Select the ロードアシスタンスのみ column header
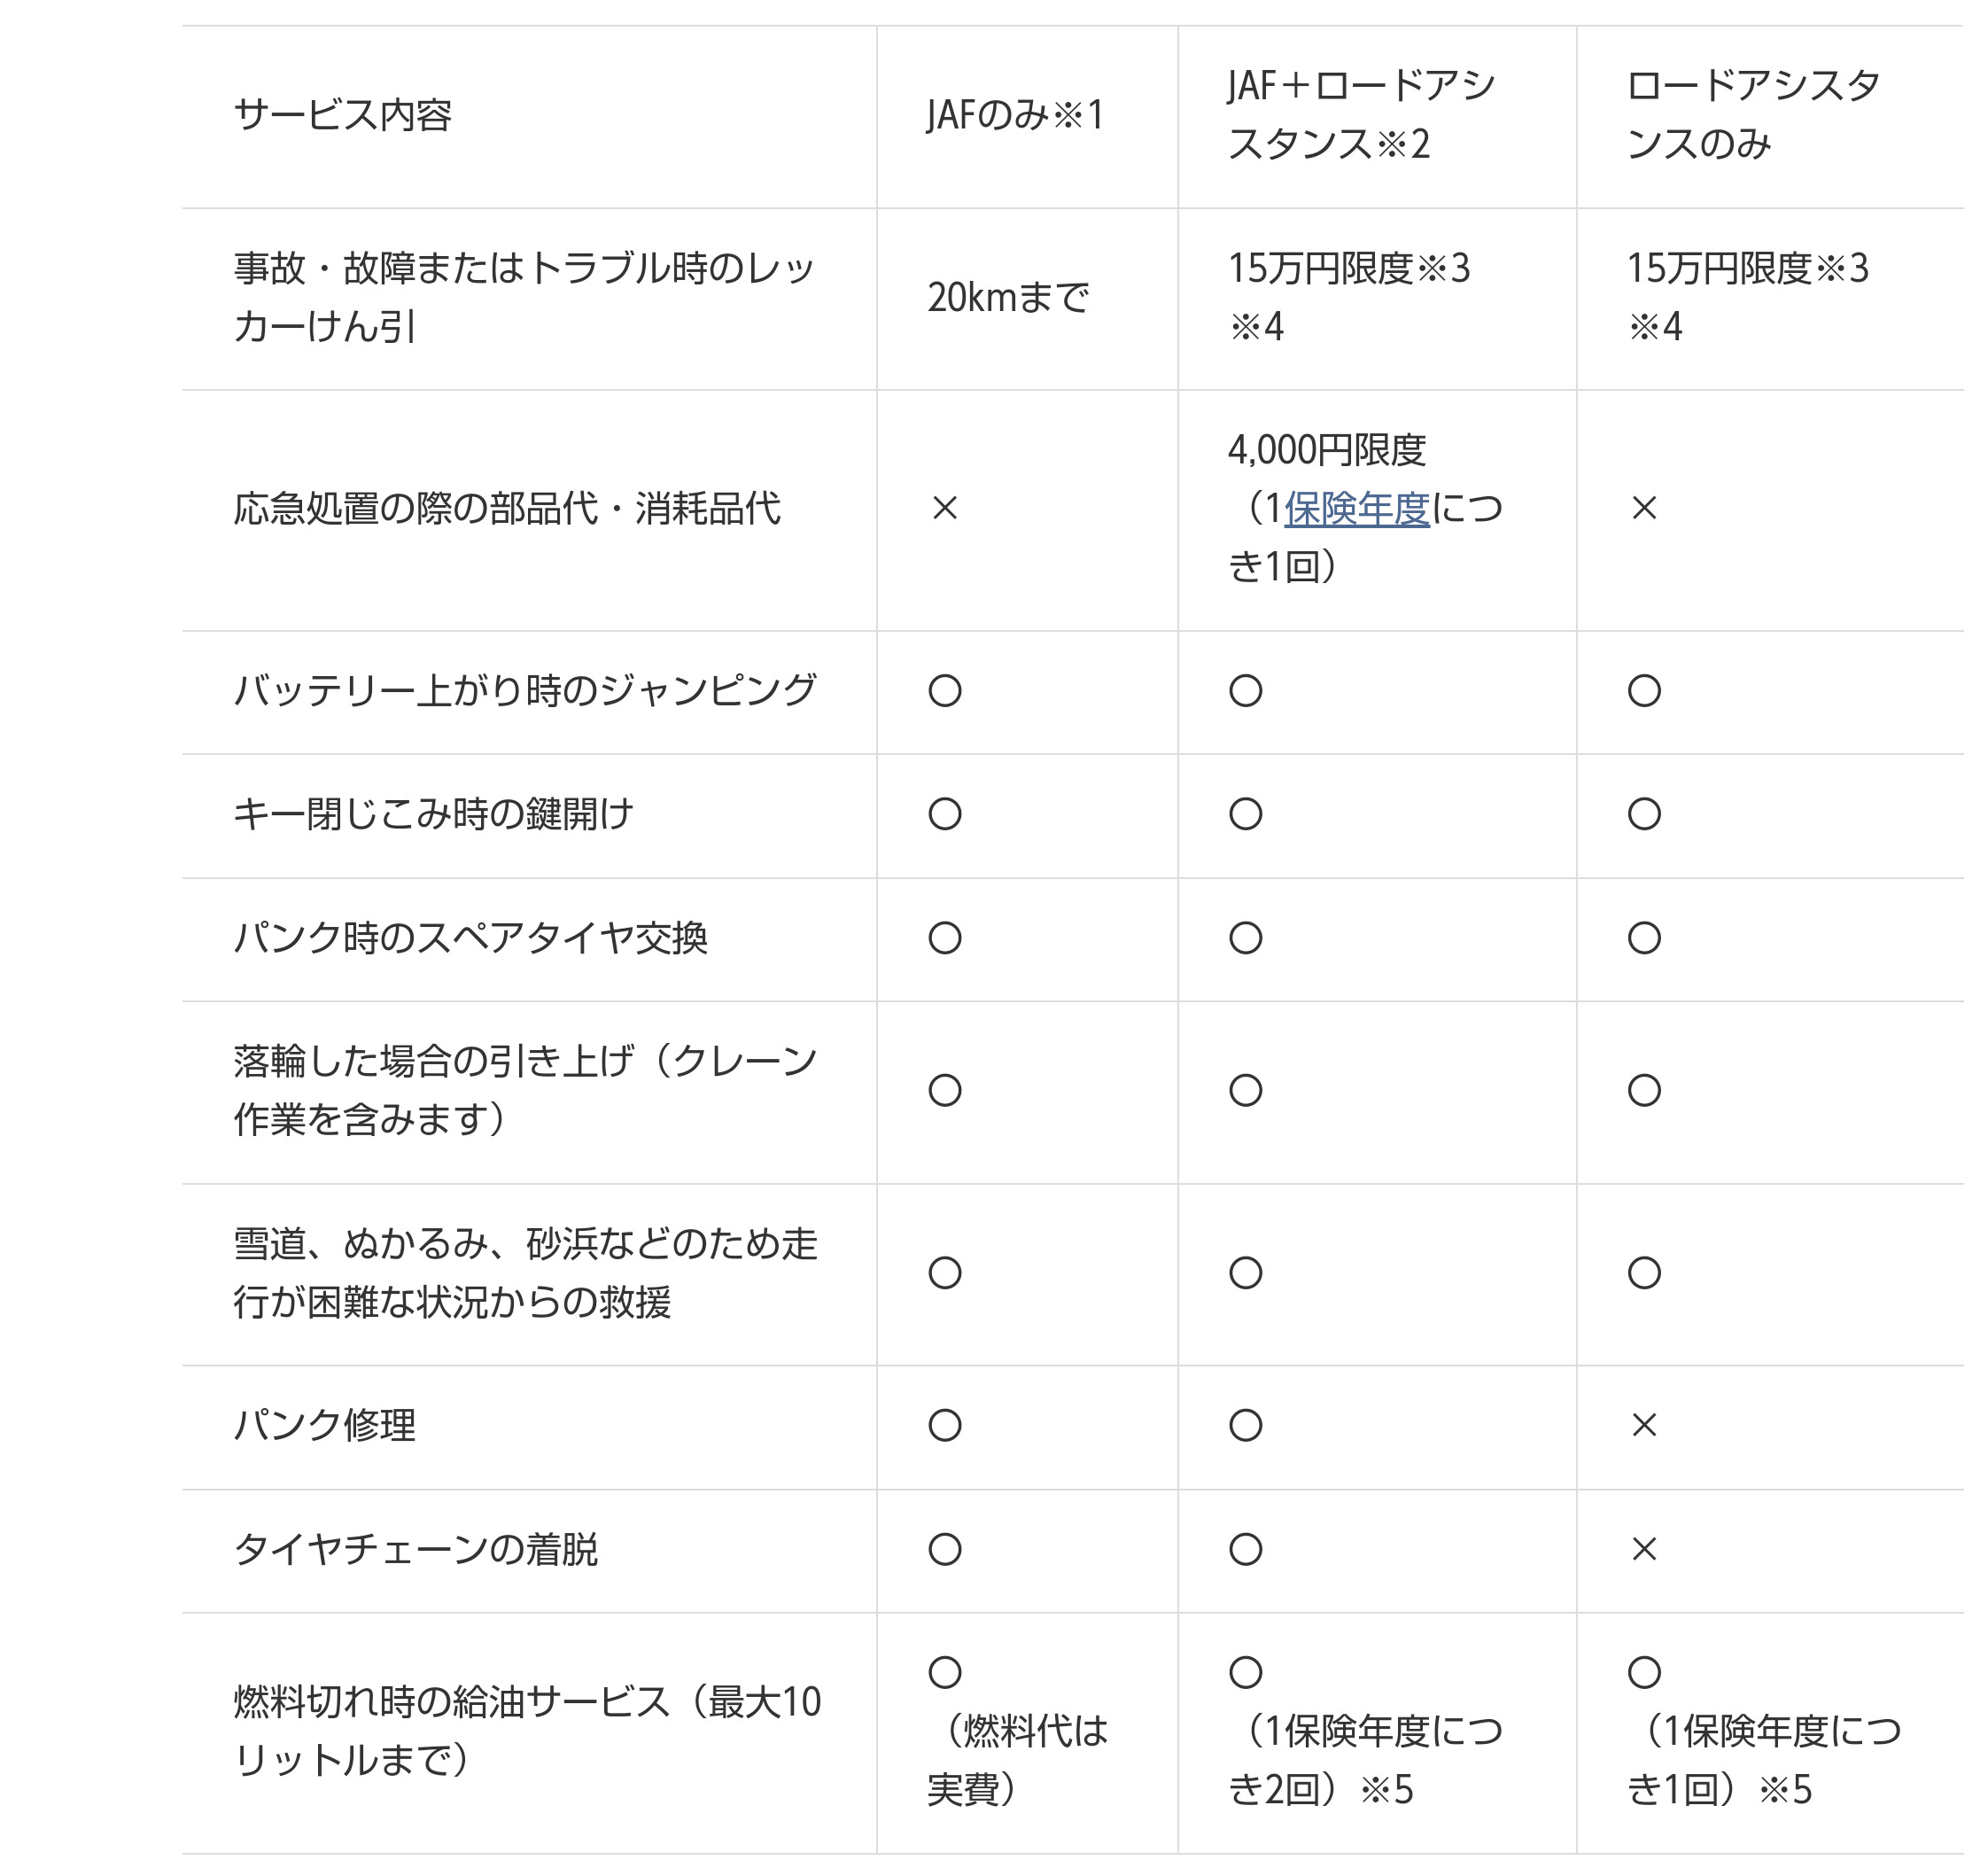This screenshot has height=1860, width=1988. click(1752, 115)
